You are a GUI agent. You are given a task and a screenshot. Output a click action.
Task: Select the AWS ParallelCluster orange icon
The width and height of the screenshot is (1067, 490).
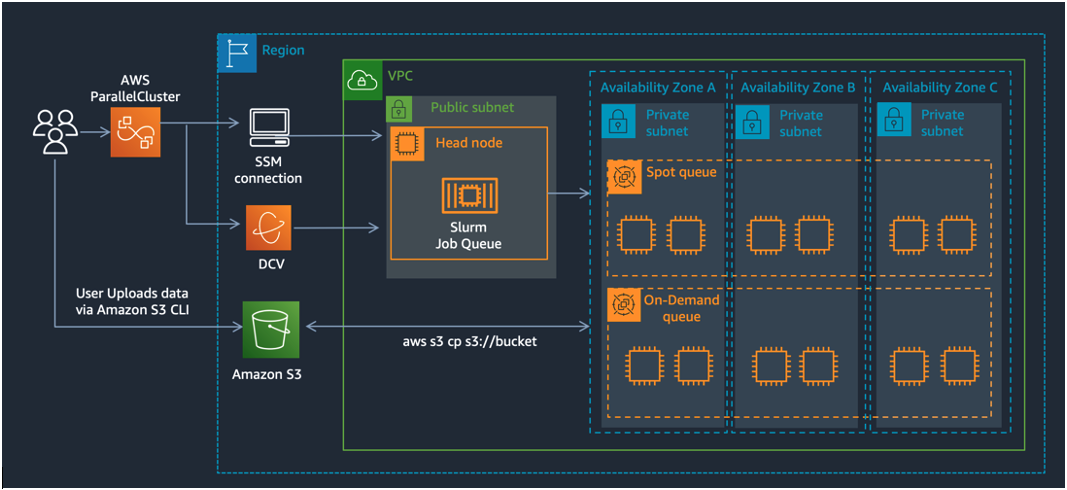tap(135, 132)
